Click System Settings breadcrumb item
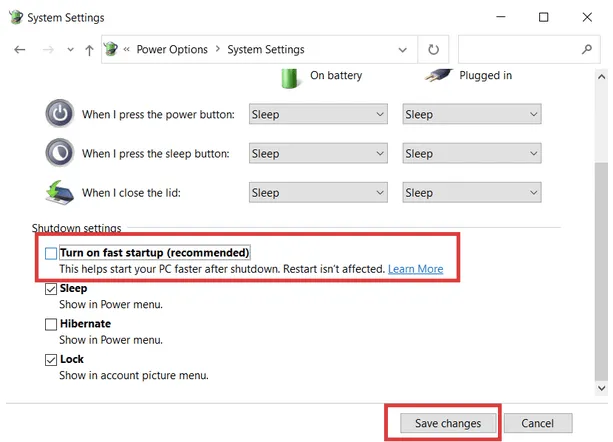Viewport: 613px width, 442px height. coord(266,49)
